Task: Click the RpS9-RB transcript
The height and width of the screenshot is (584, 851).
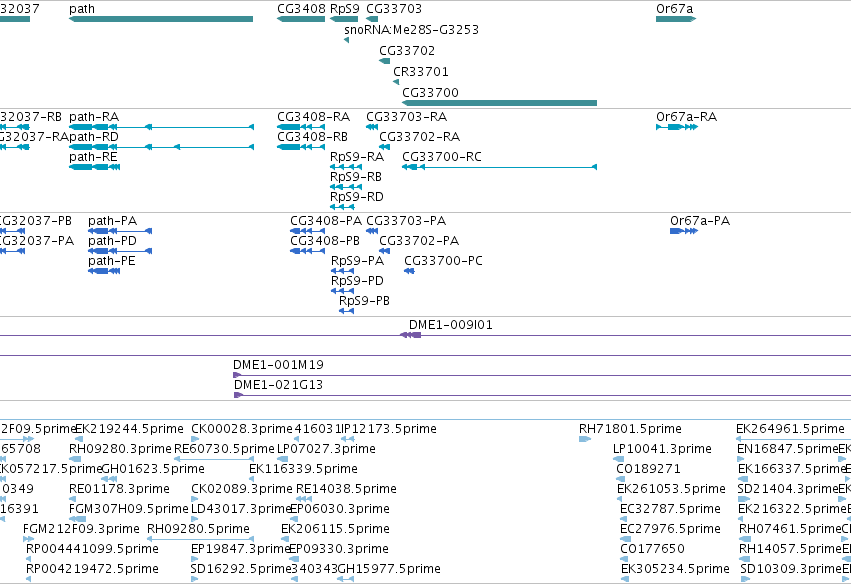Action: 346,187
